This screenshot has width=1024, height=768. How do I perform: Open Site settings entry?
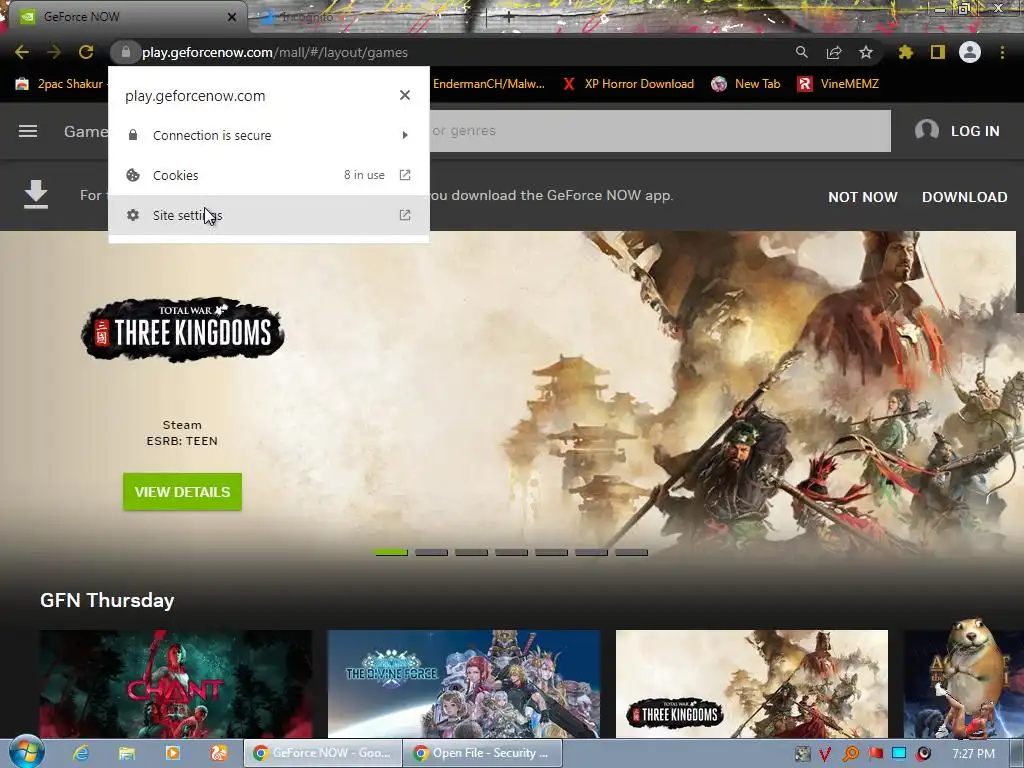click(269, 215)
